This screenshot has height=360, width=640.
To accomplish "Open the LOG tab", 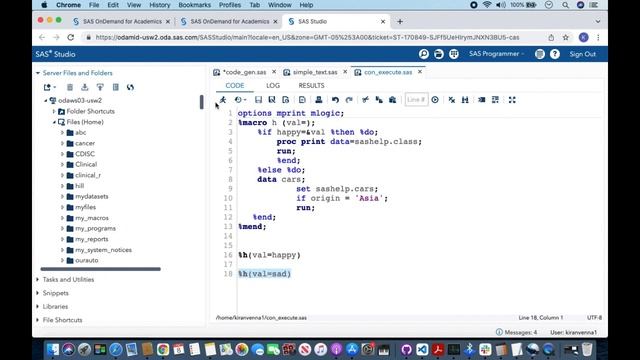I will tap(273, 85).
